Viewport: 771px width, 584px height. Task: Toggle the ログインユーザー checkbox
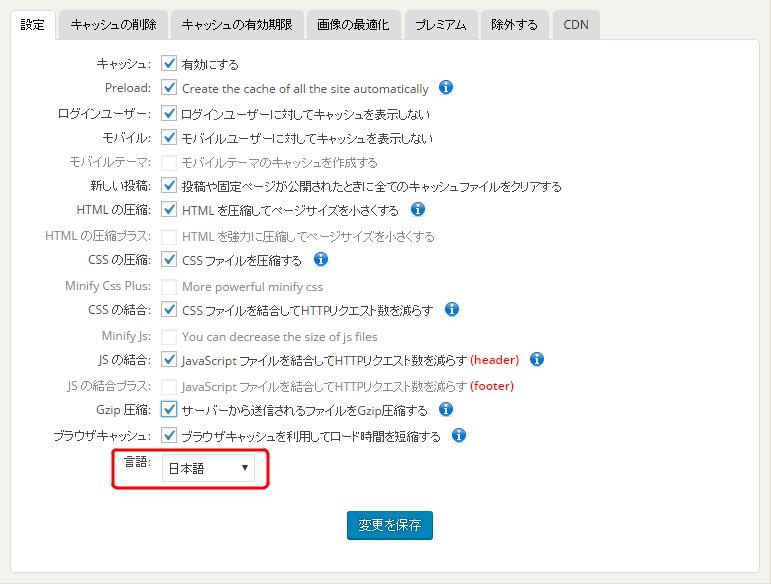169,113
